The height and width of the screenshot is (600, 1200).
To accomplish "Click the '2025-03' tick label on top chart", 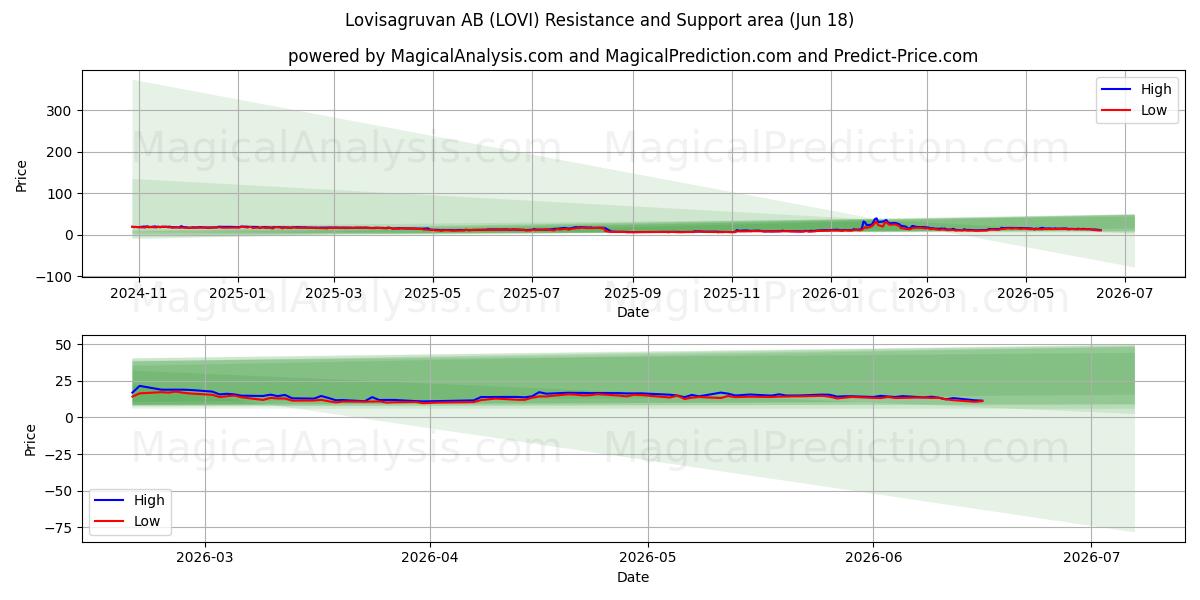I will coord(333,293).
